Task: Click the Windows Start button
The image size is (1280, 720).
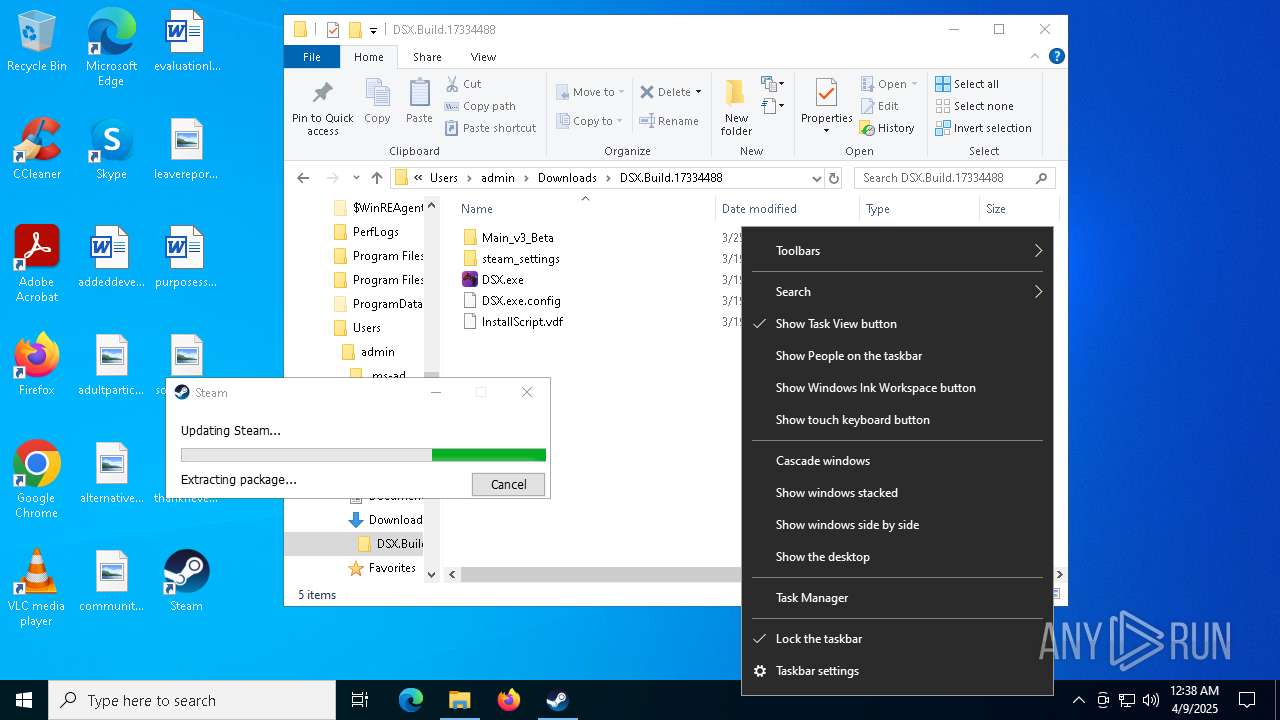Action: (x=24, y=700)
